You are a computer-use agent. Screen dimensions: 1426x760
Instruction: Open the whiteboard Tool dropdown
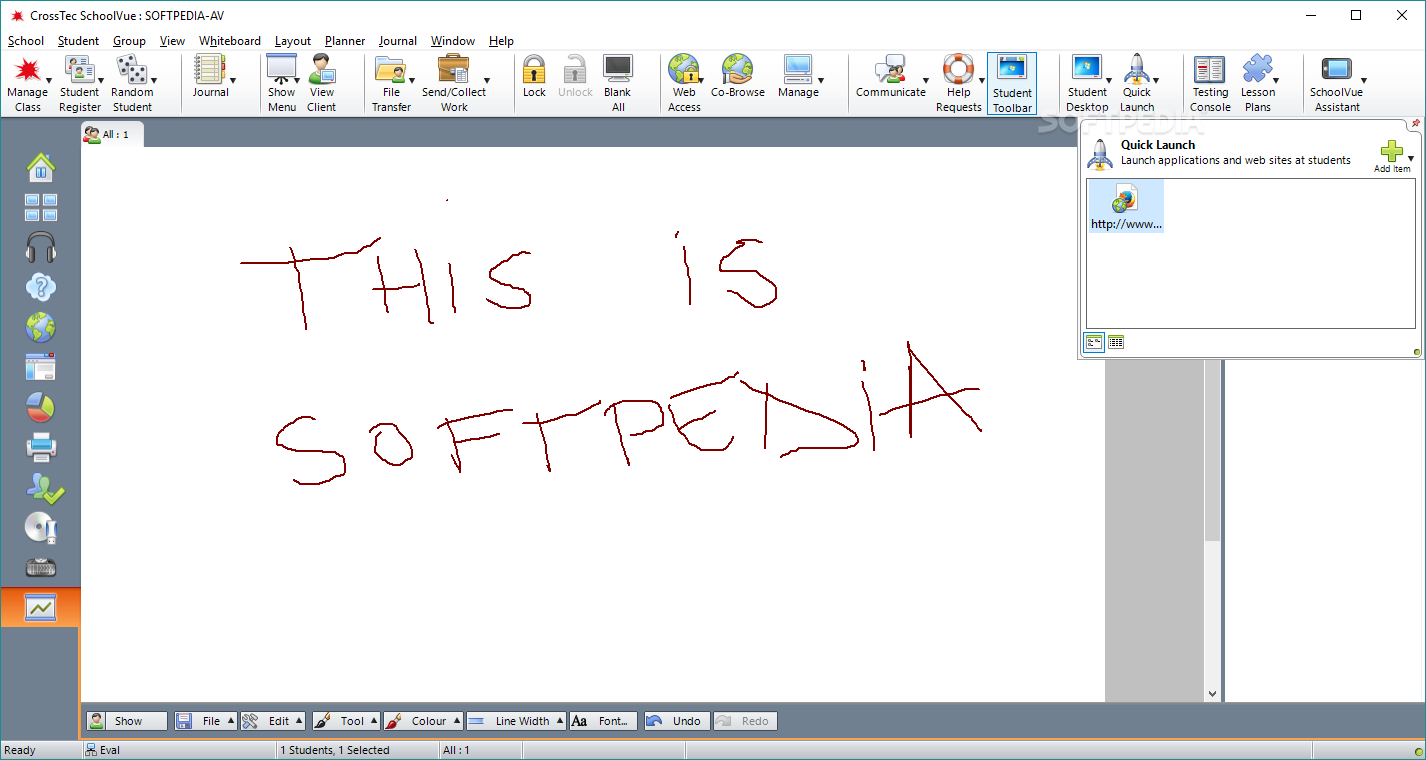[x=346, y=721]
